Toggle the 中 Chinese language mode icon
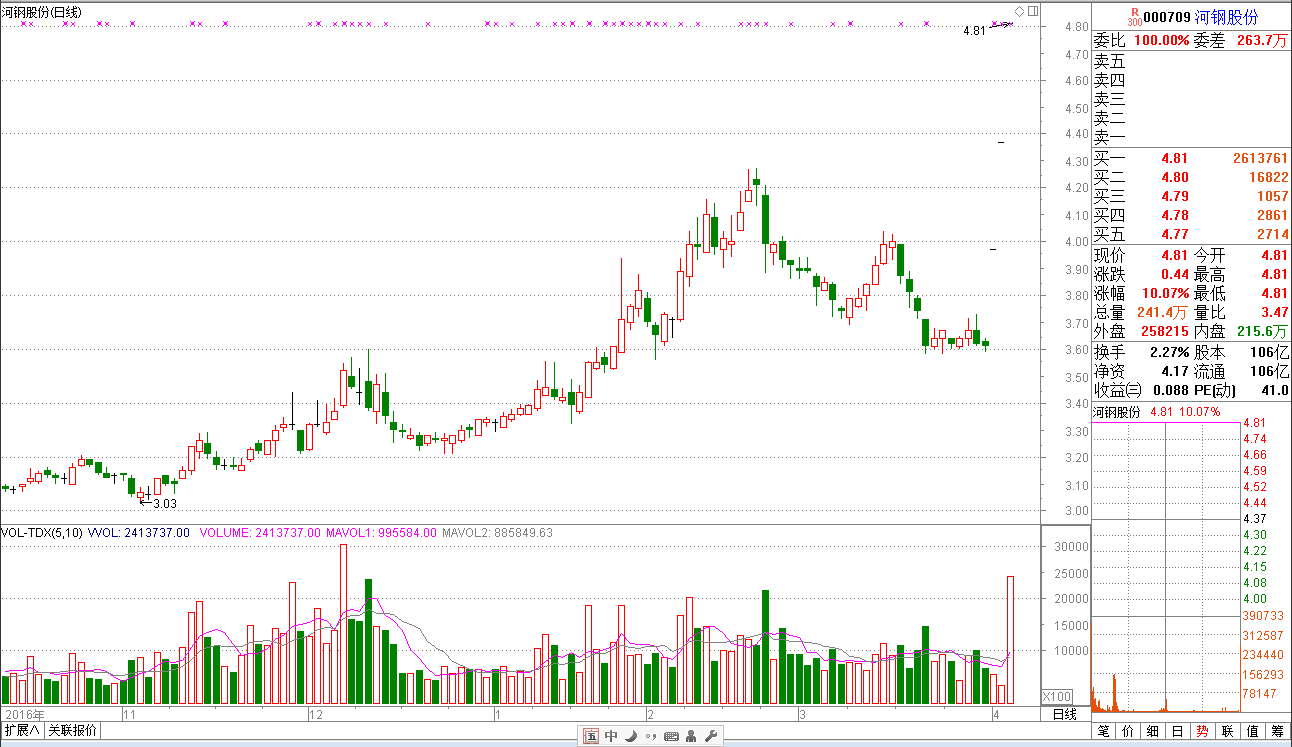1292x747 pixels. tap(611, 737)
